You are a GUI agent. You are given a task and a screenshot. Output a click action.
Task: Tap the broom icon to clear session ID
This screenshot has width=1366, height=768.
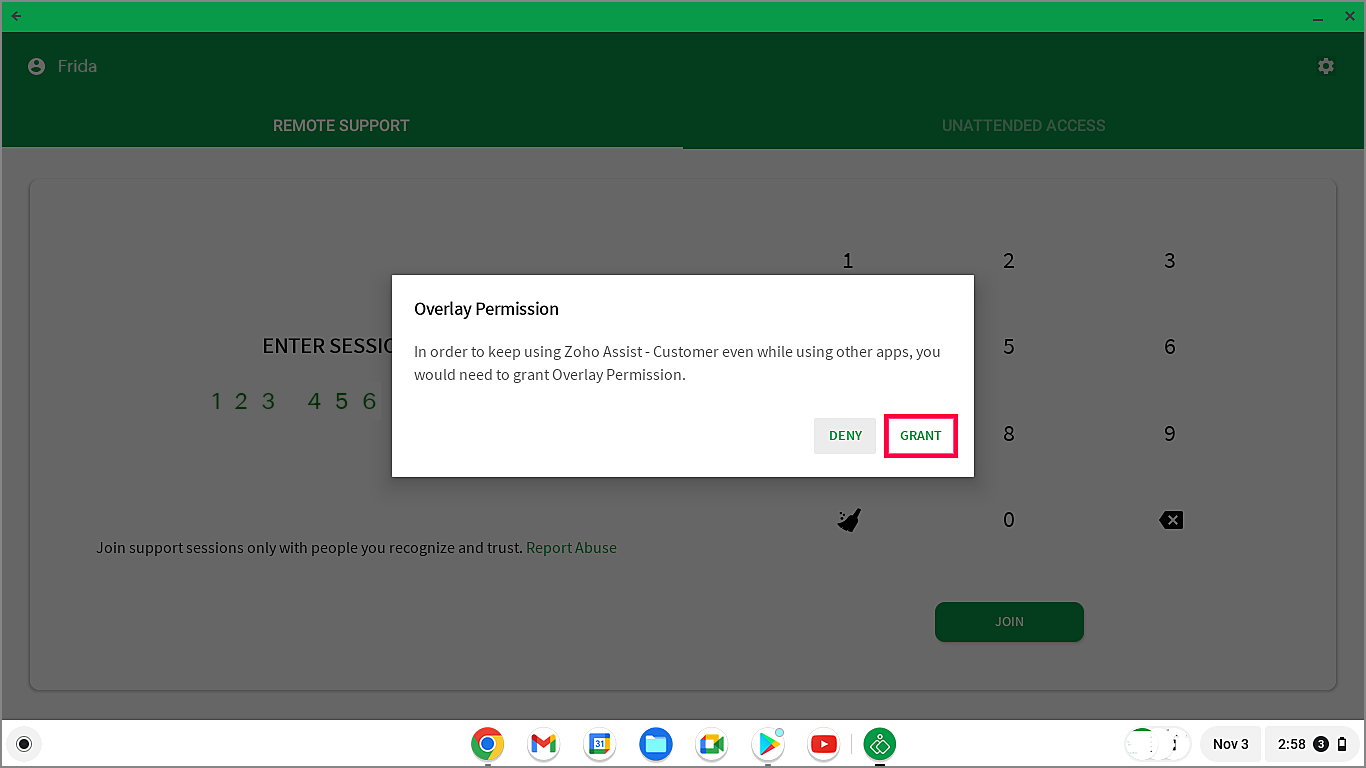click(x=848, y=520)
